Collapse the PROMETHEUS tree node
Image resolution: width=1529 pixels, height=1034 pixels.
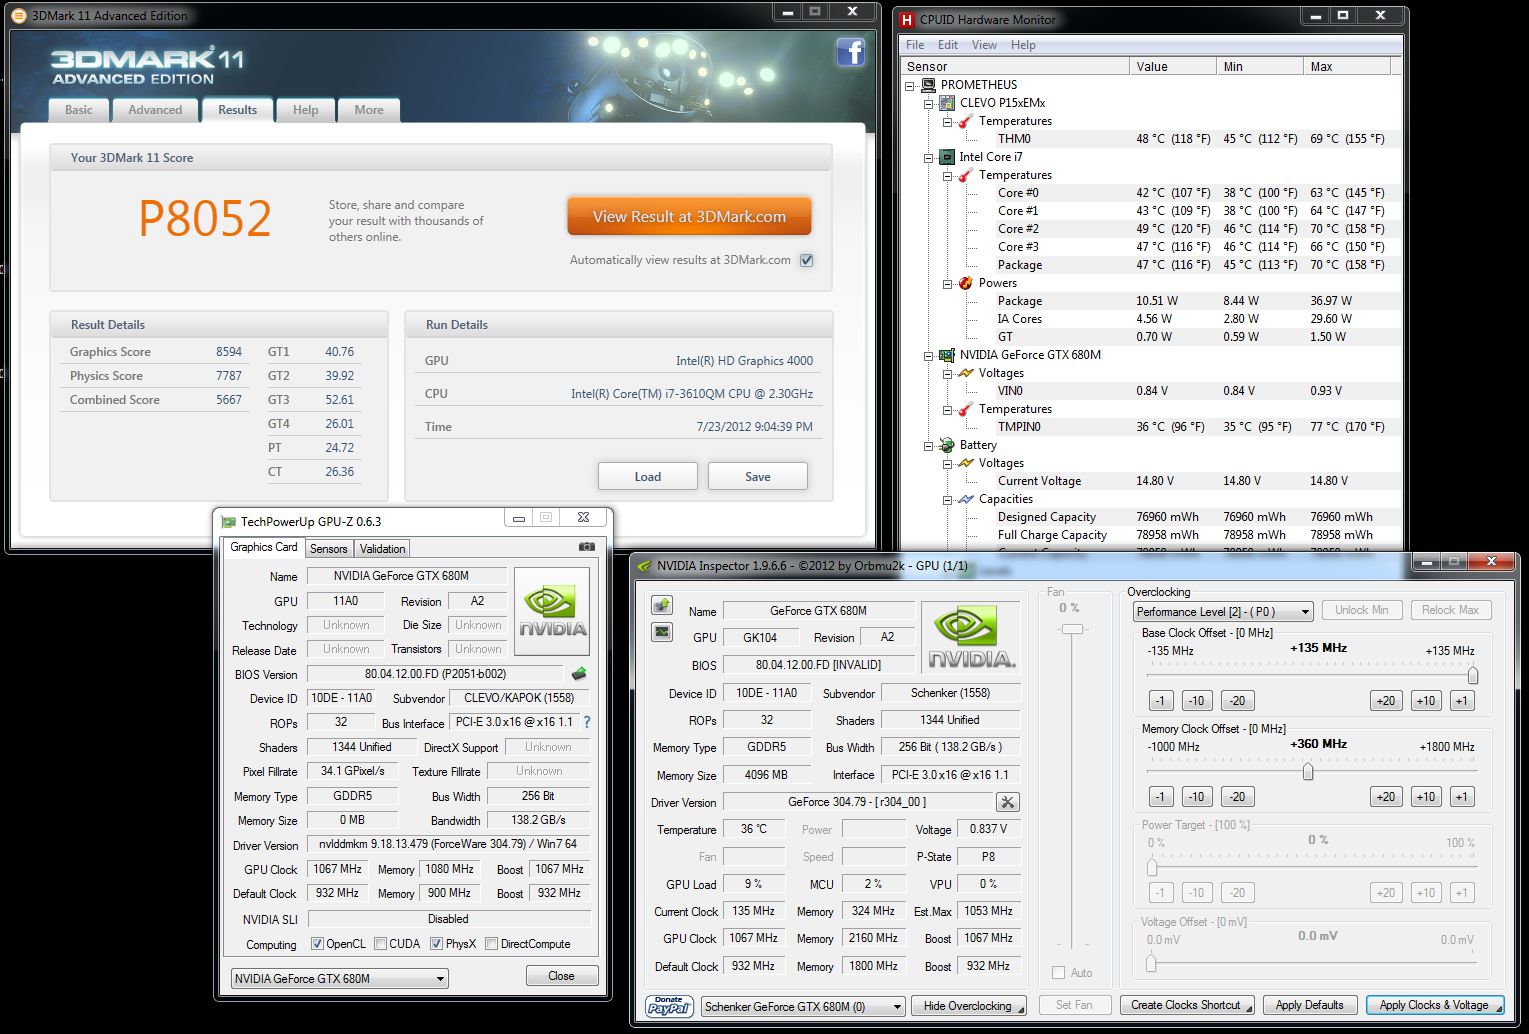[x=910, y=85]
